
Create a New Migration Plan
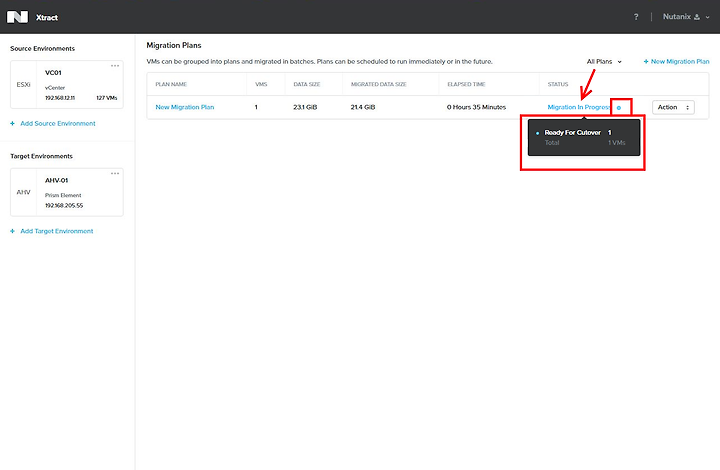(676, 62)
